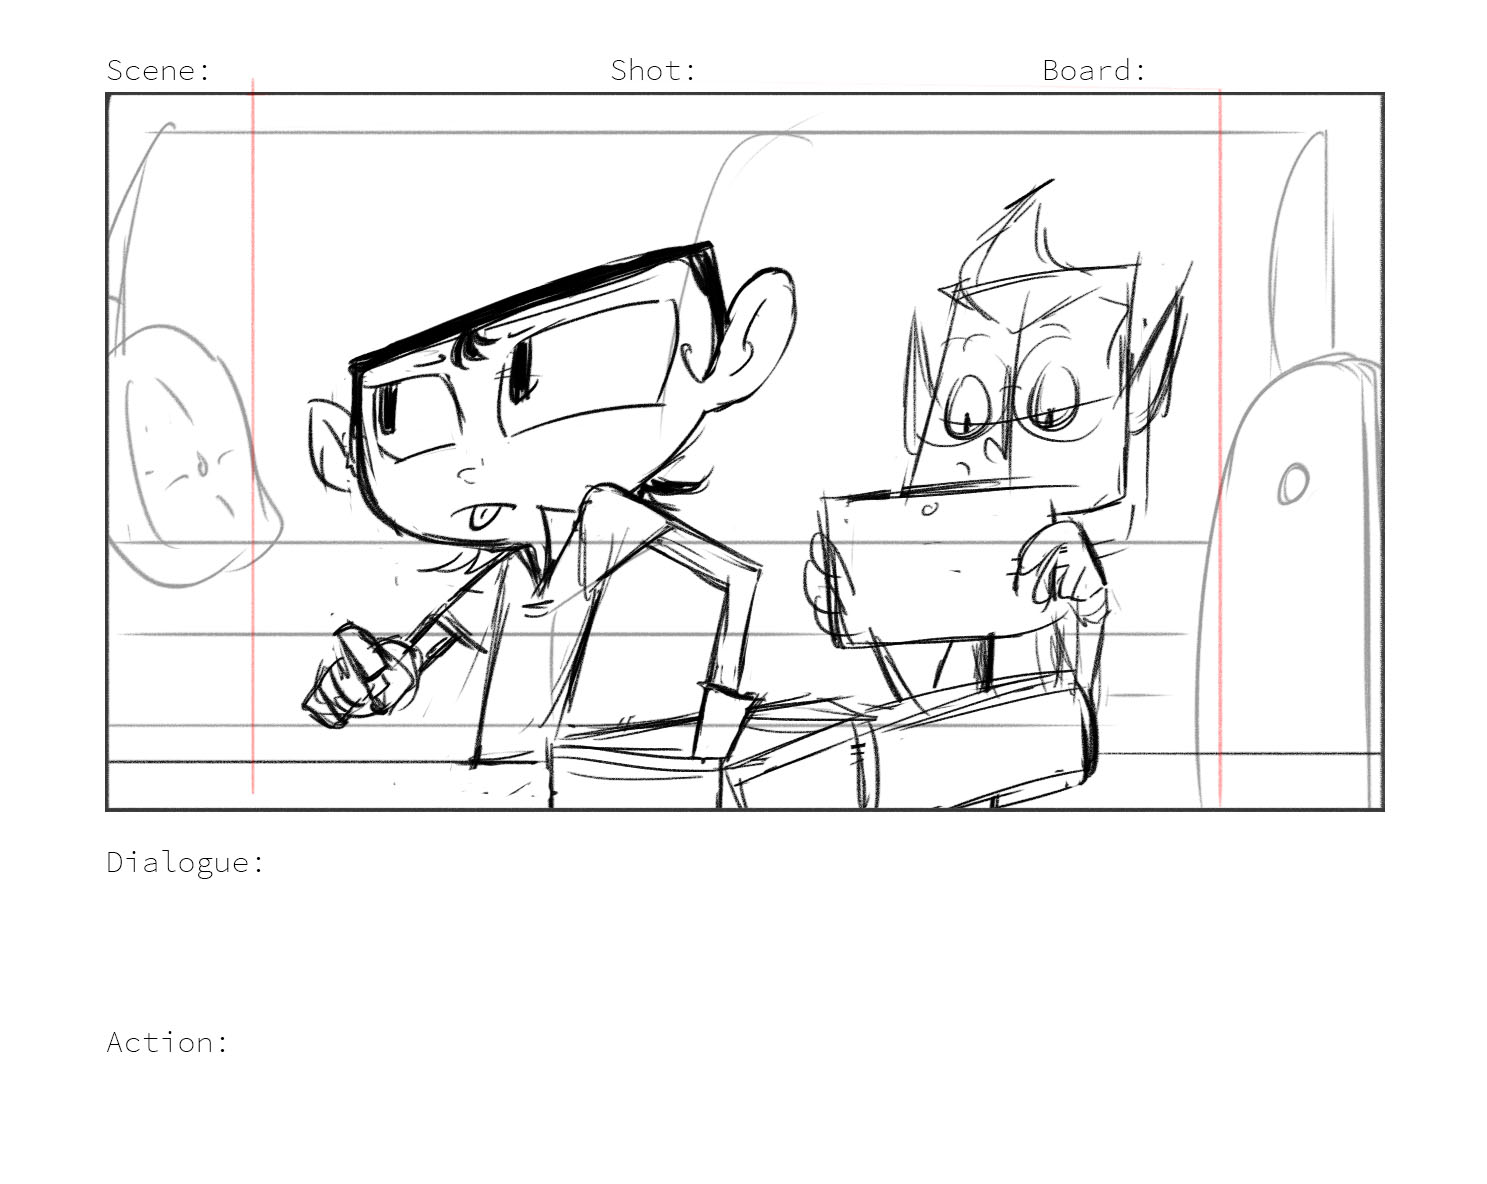Click the 'Scene:' label
This screenshot has height=1184, width=1487.
159,71
